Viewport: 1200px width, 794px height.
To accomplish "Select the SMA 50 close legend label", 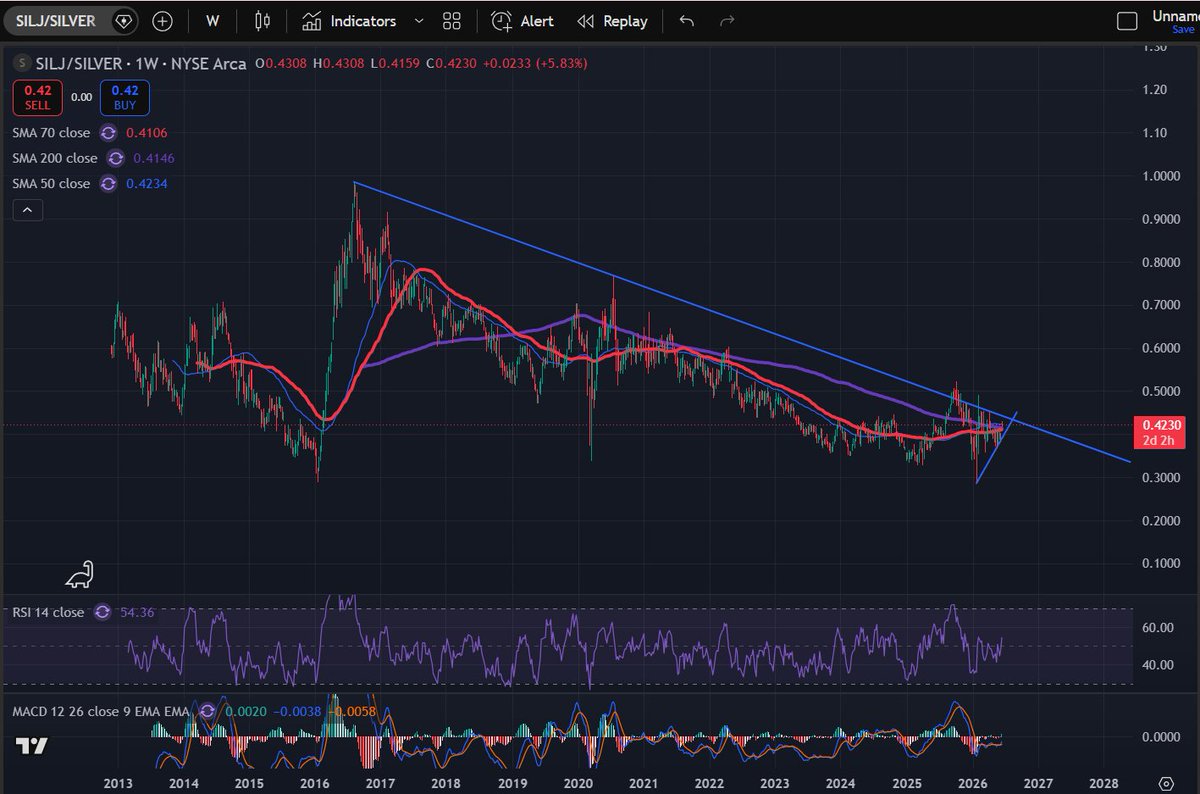I will coord(51,184).
